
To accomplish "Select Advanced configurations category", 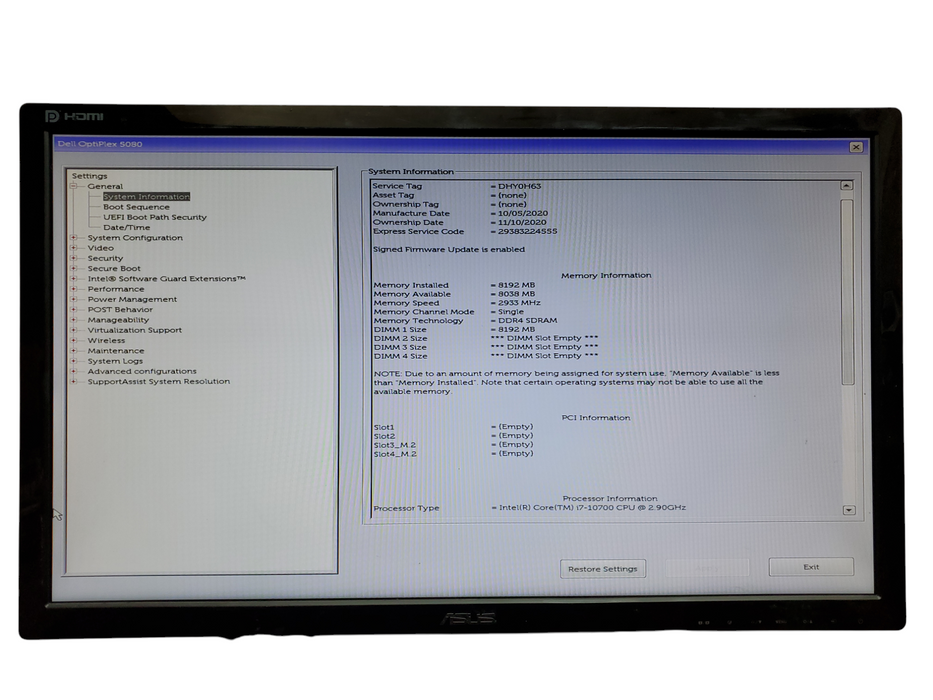I will (142, 371).
